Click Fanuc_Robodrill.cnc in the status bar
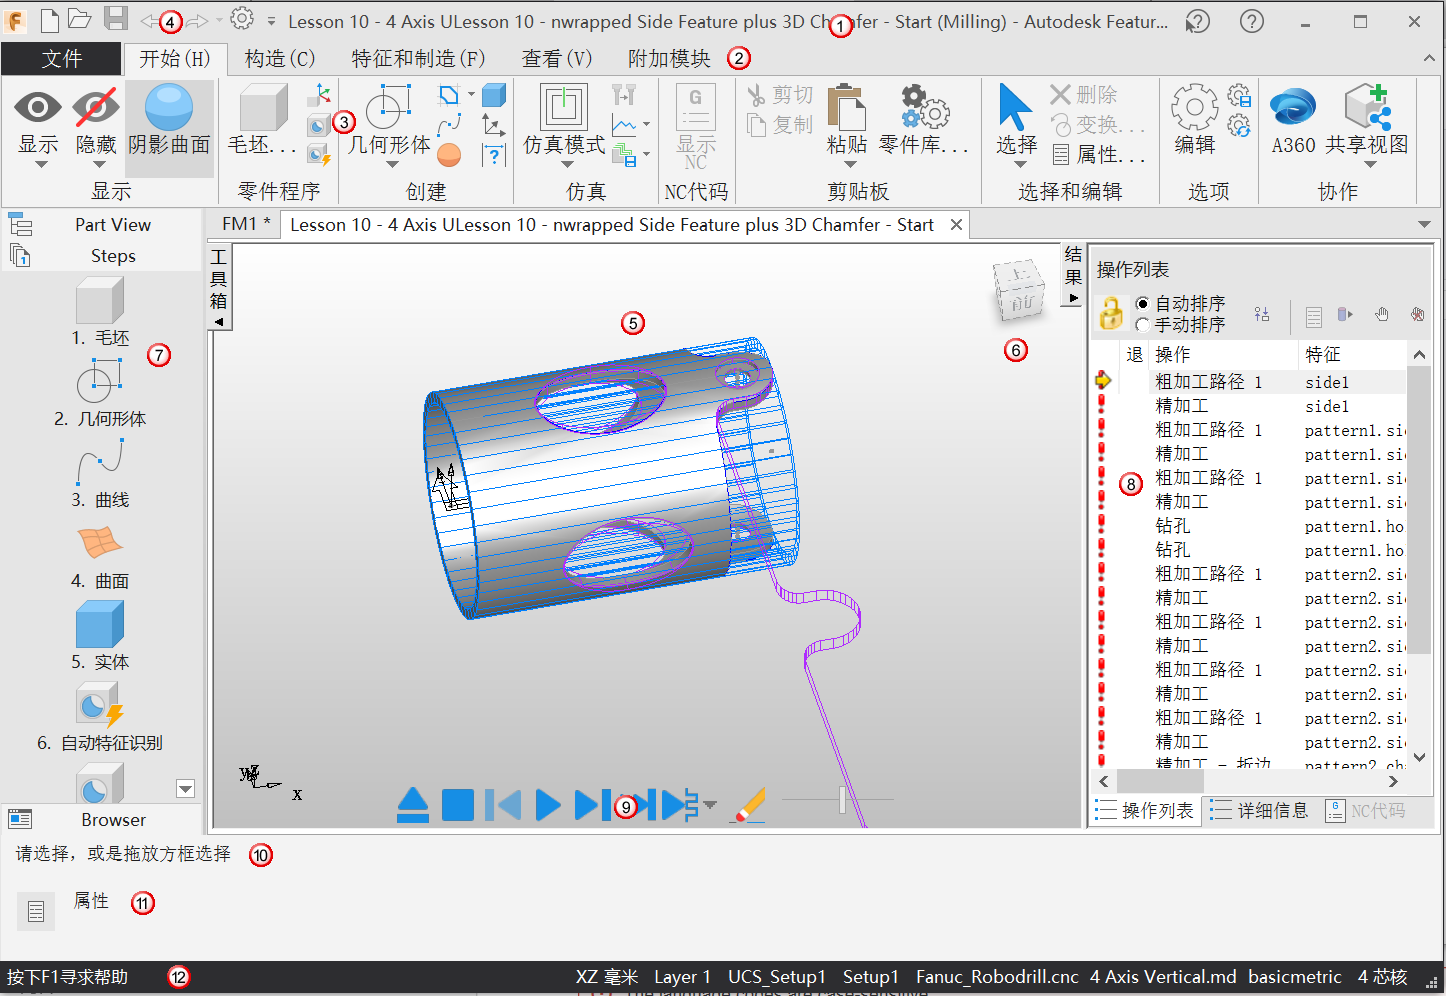Viewport: 1446px width, 996px height. (x=997, y=977)
